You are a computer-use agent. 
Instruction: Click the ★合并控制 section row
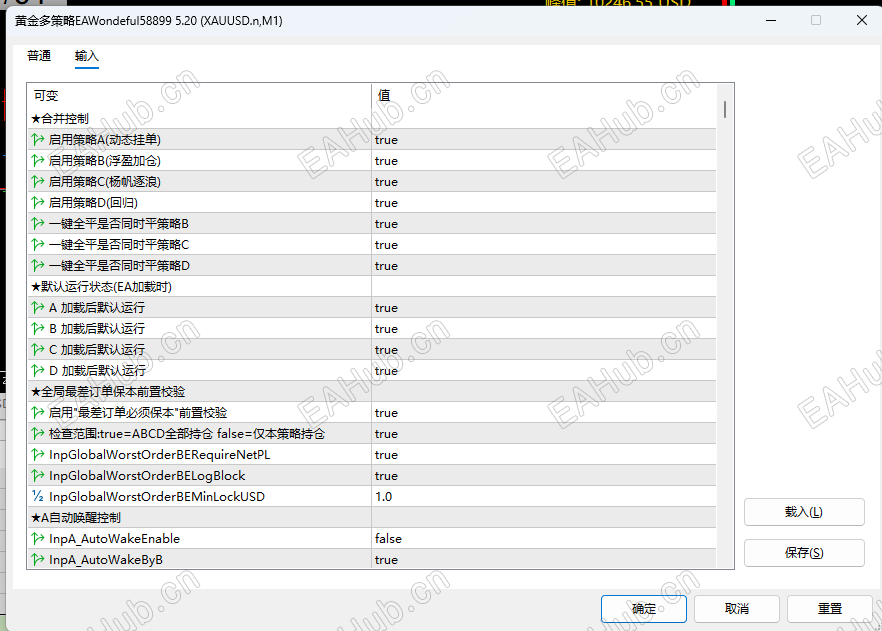click(x=372, y=119)
